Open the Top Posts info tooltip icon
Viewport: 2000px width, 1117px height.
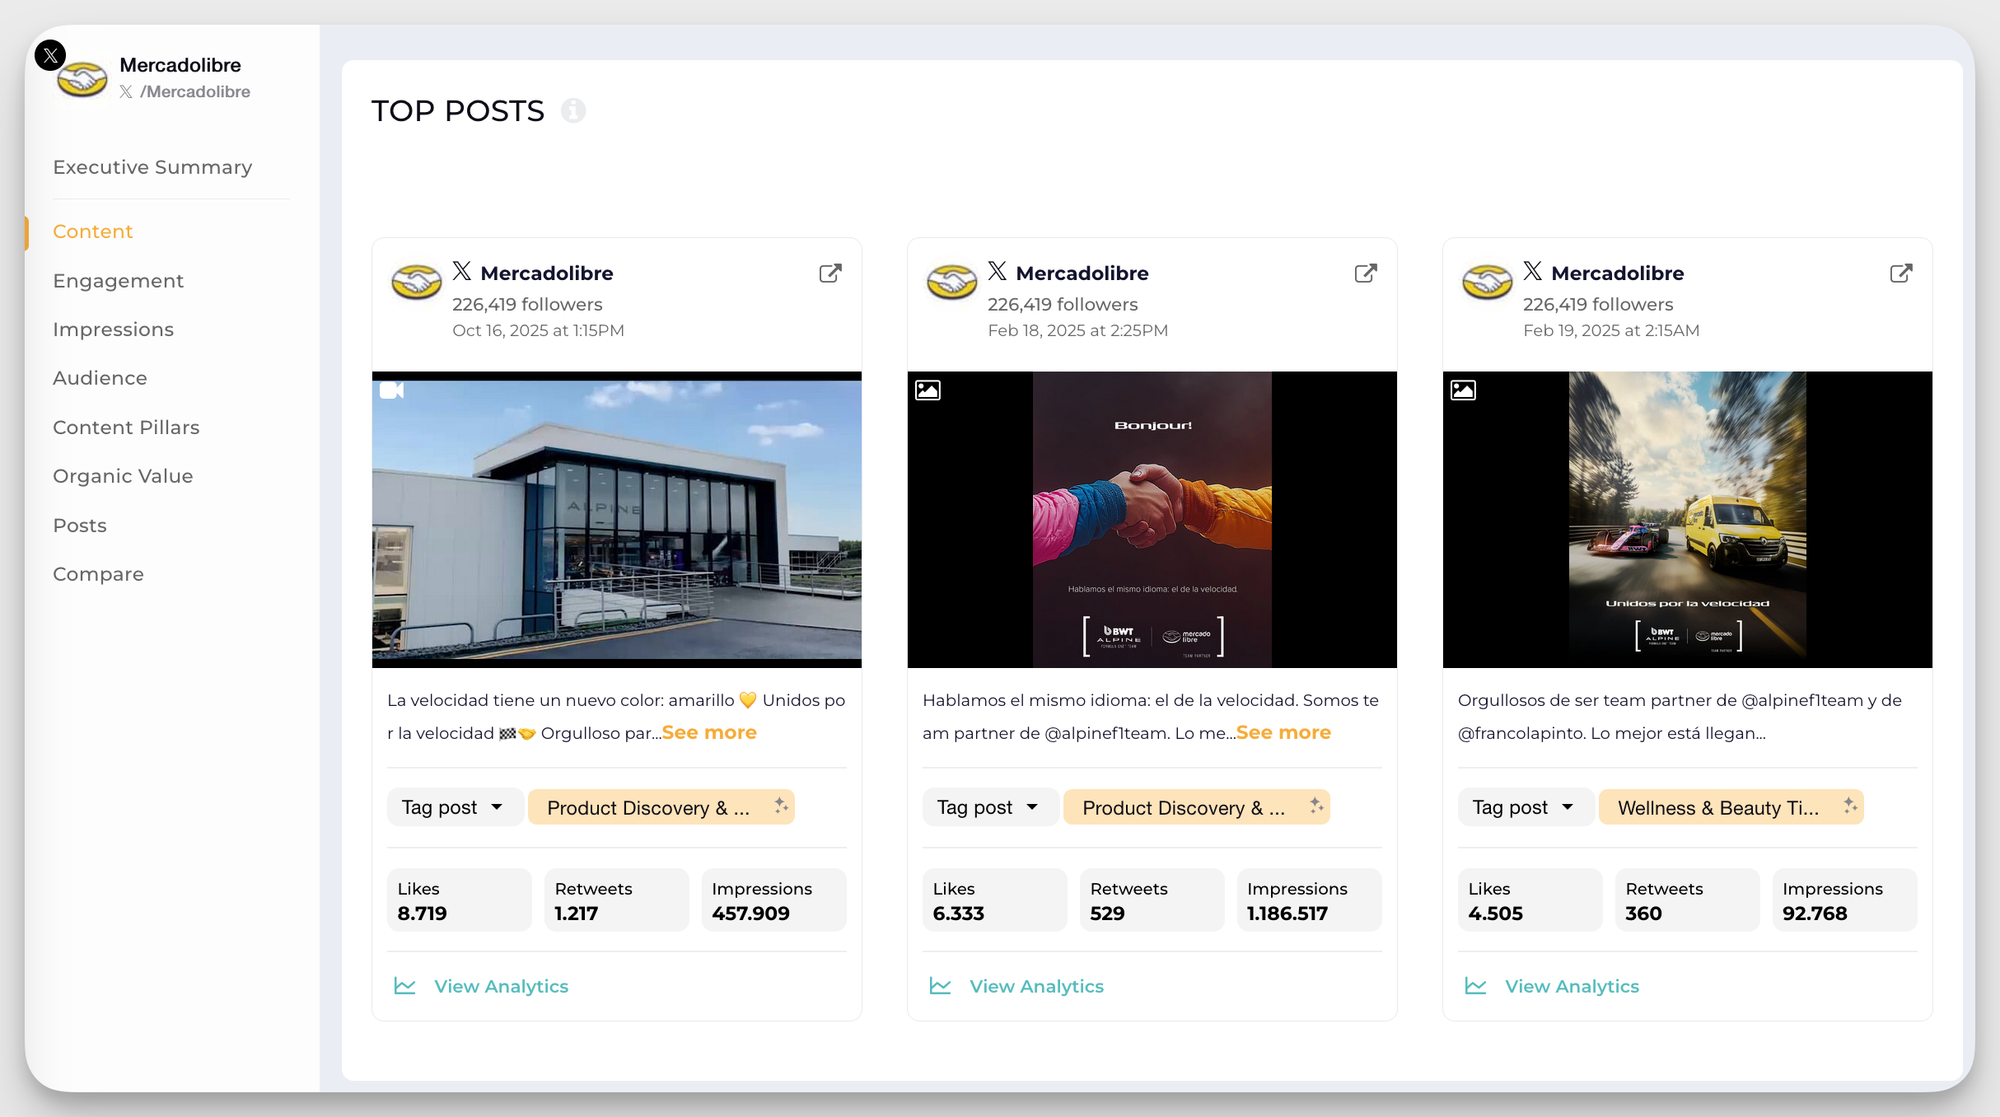click(x=573, y=111)
